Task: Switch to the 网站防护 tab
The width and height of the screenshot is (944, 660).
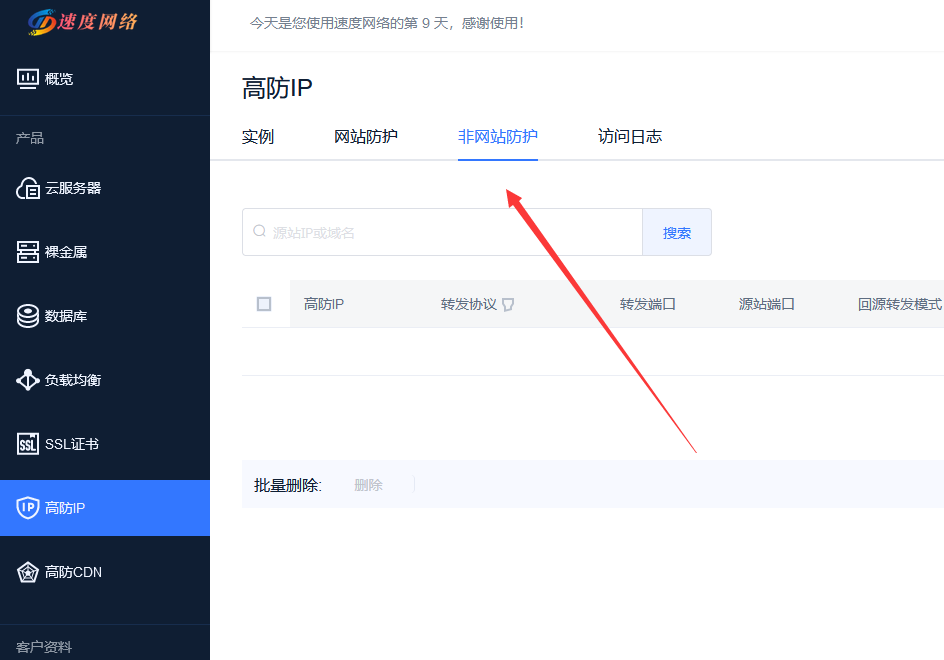Action: coord(365,137)
